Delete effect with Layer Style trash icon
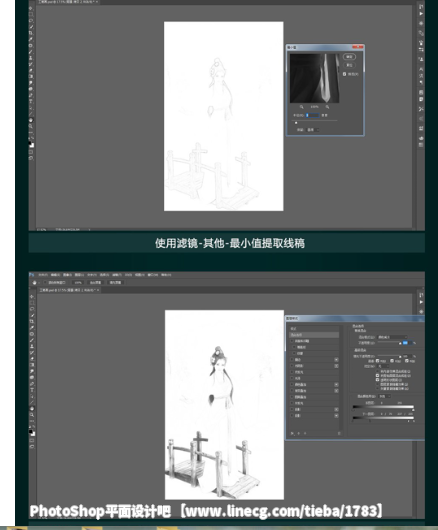The width and height of the screenshot is (438, 530). pyautogui.click(x=339, y=433)
